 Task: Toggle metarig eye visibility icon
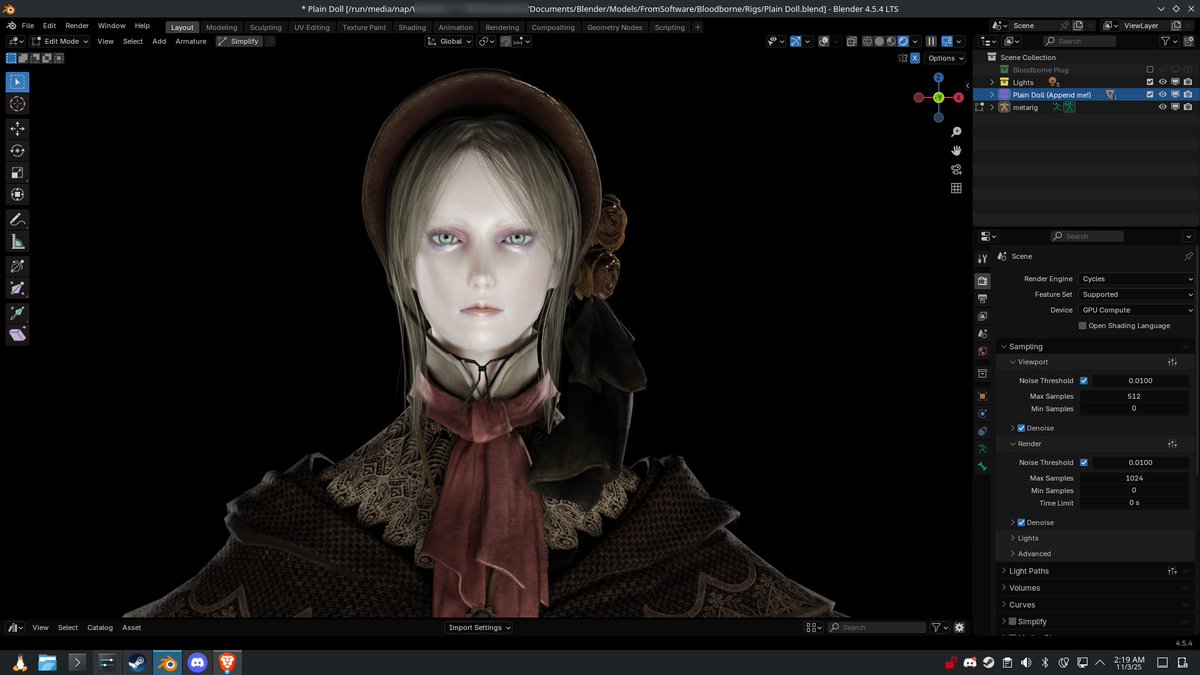point(1162,107)
